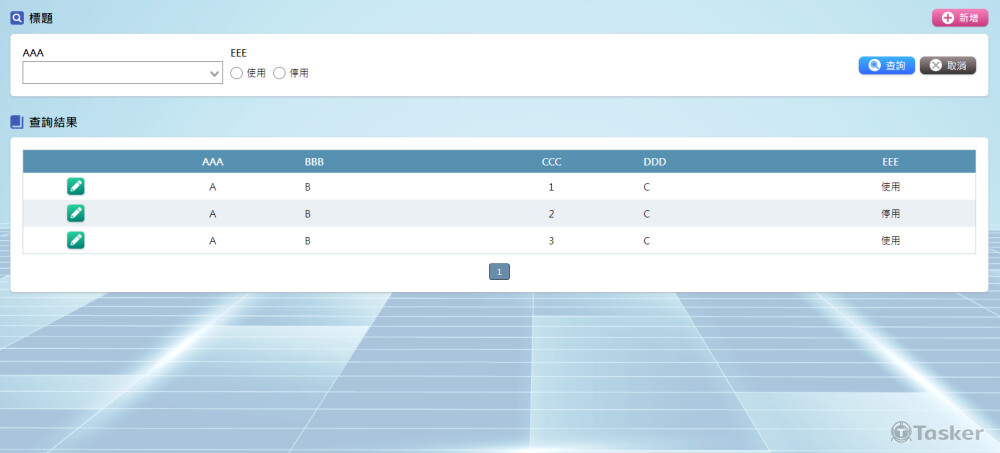Click the AAA column header in the results table
The width and height of the screenshot is (1000, 453).
pos(213,161)
